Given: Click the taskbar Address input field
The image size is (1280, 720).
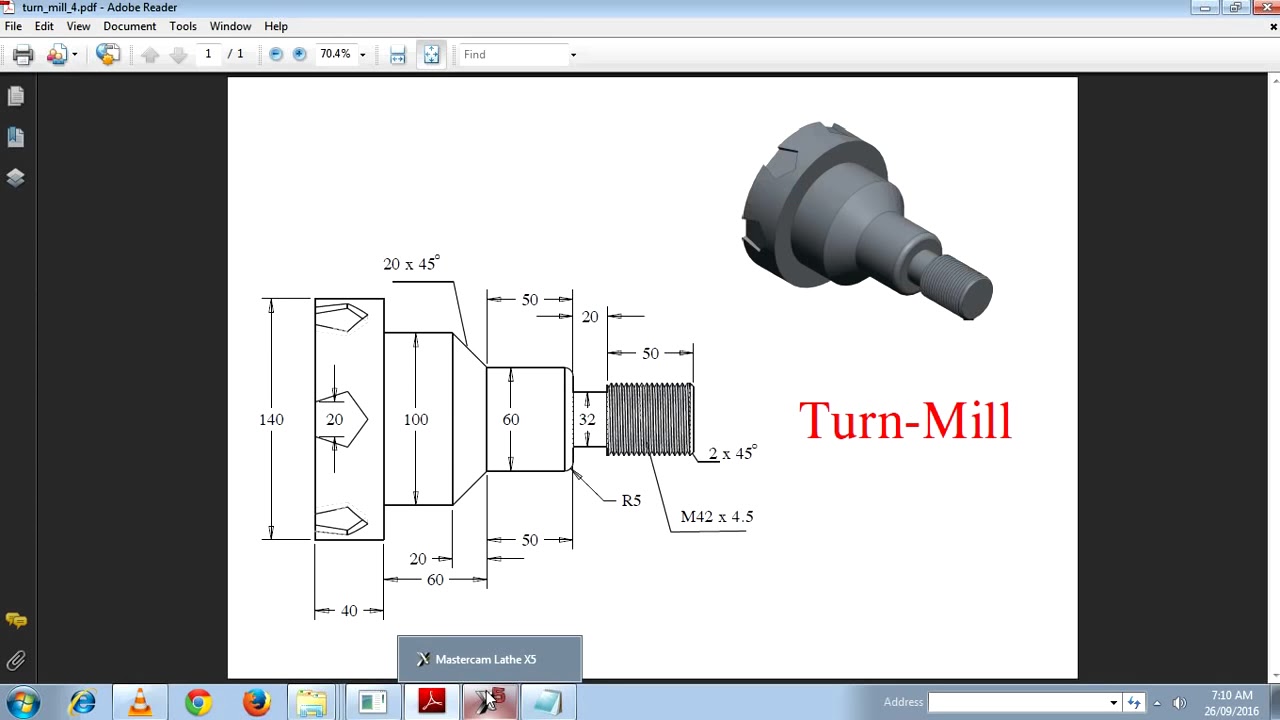Looking at the screenshot, I should pos(1017,703).
